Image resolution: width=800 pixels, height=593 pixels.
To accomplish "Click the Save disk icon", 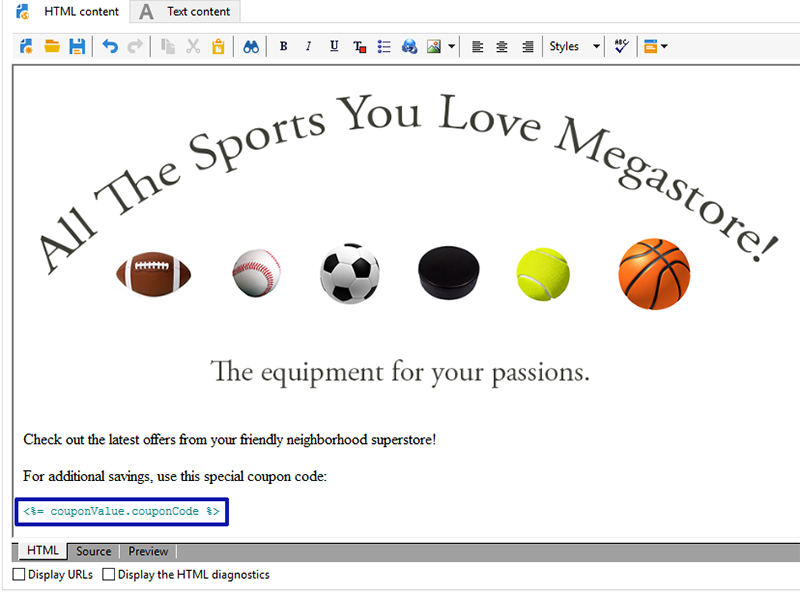I will click(x=77, y=46).
